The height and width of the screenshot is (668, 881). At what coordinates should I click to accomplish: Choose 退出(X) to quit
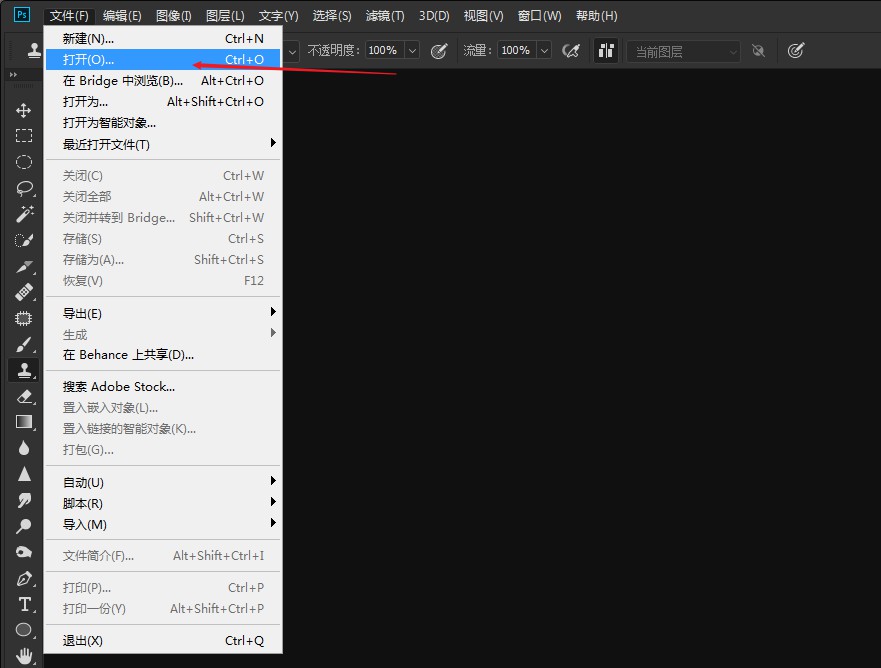coord(163,640)
